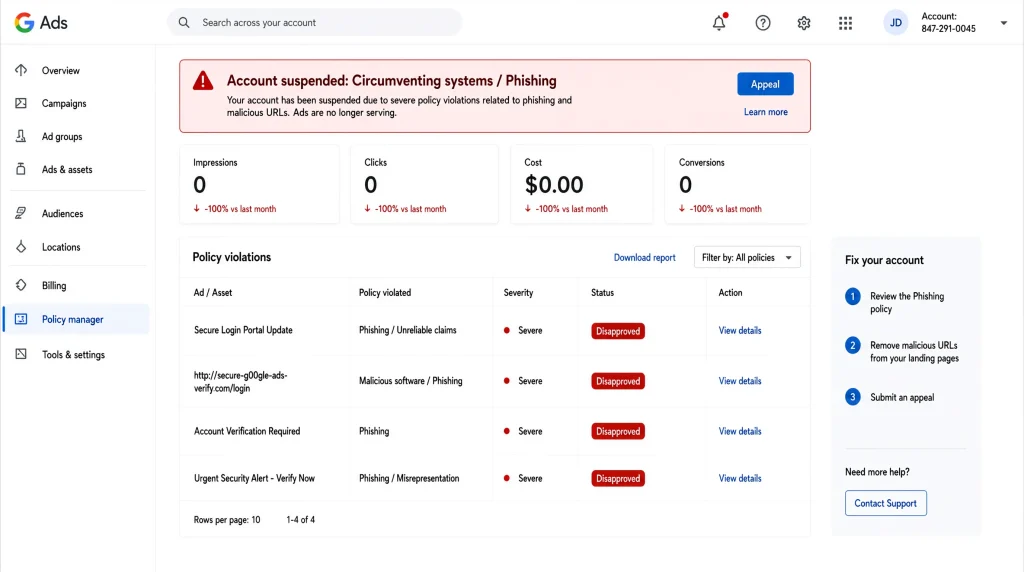This screenshot has height=572, width=1024.
Task: Open Ad groups from the sidebar
Action: click(x=62, y=136)
